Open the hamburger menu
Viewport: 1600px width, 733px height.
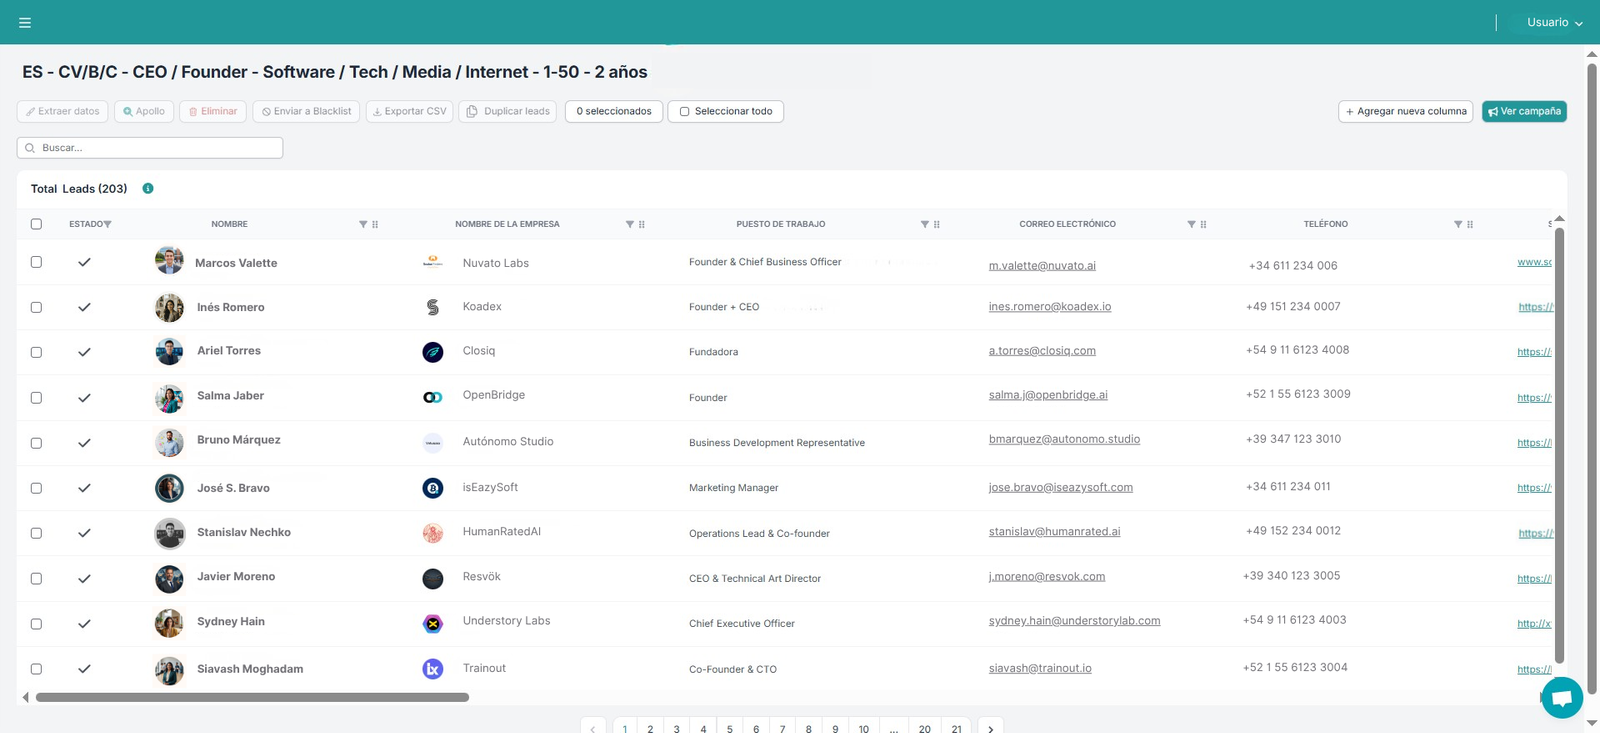click(x=25, y=23)
